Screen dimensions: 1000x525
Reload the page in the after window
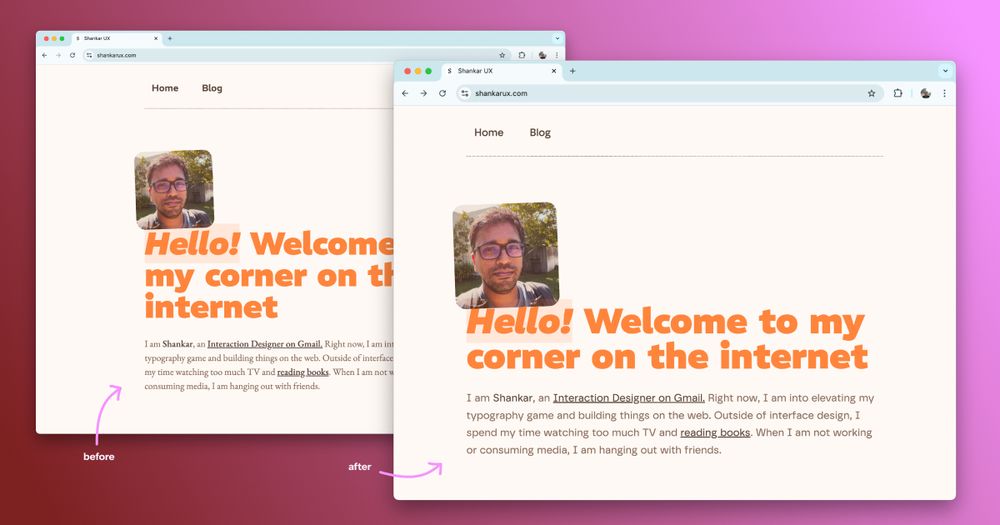pyautogui.click(x=442, y=93)
